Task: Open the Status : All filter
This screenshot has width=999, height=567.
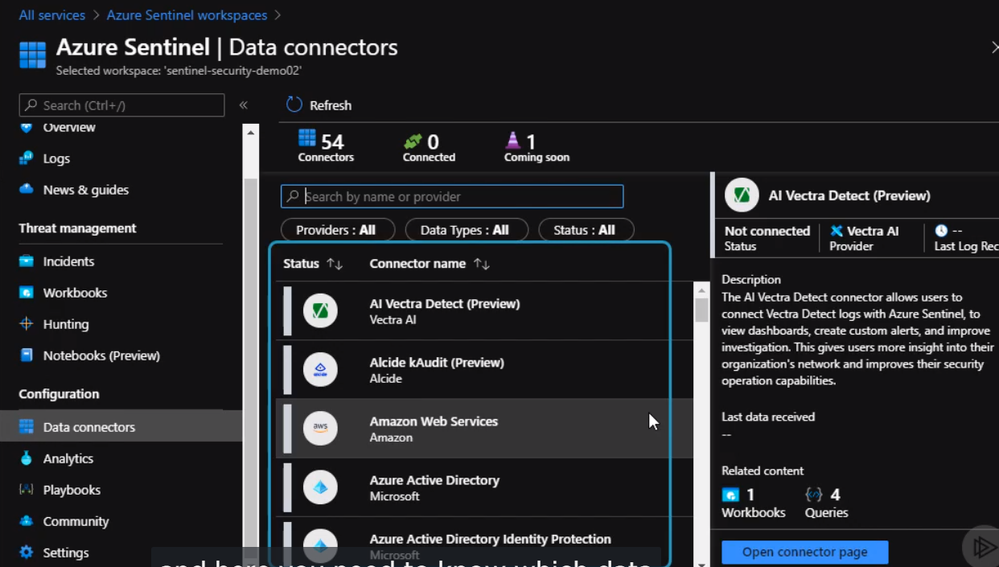Action: (586, 230)
